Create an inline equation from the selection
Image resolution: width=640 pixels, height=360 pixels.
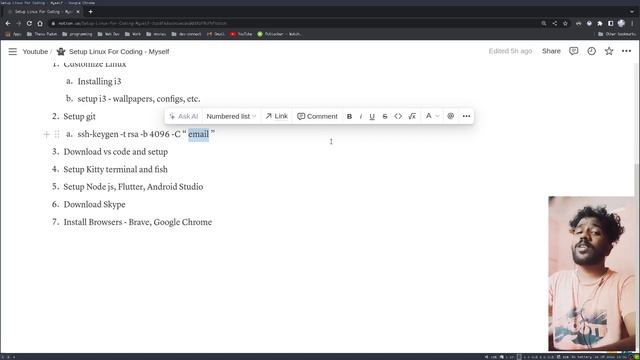click(412, 116)
